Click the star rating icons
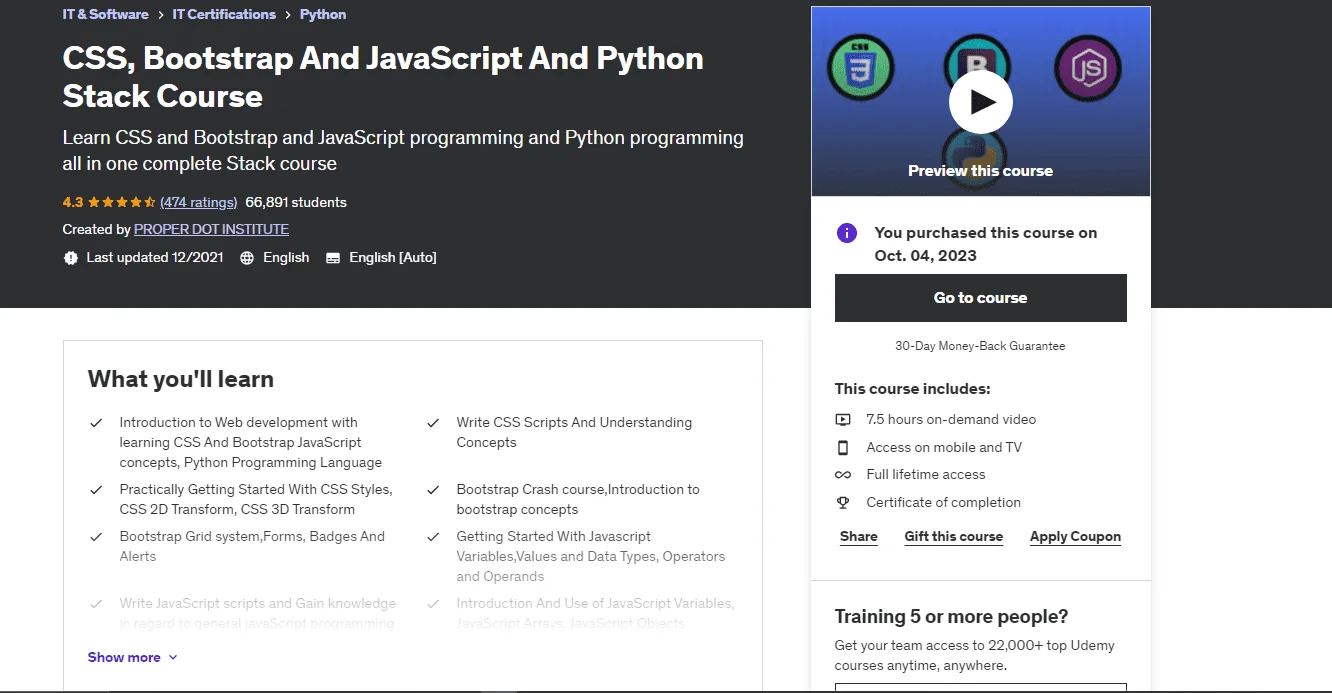This screenshot has width=1332, height=693. (x=122, y=202)
